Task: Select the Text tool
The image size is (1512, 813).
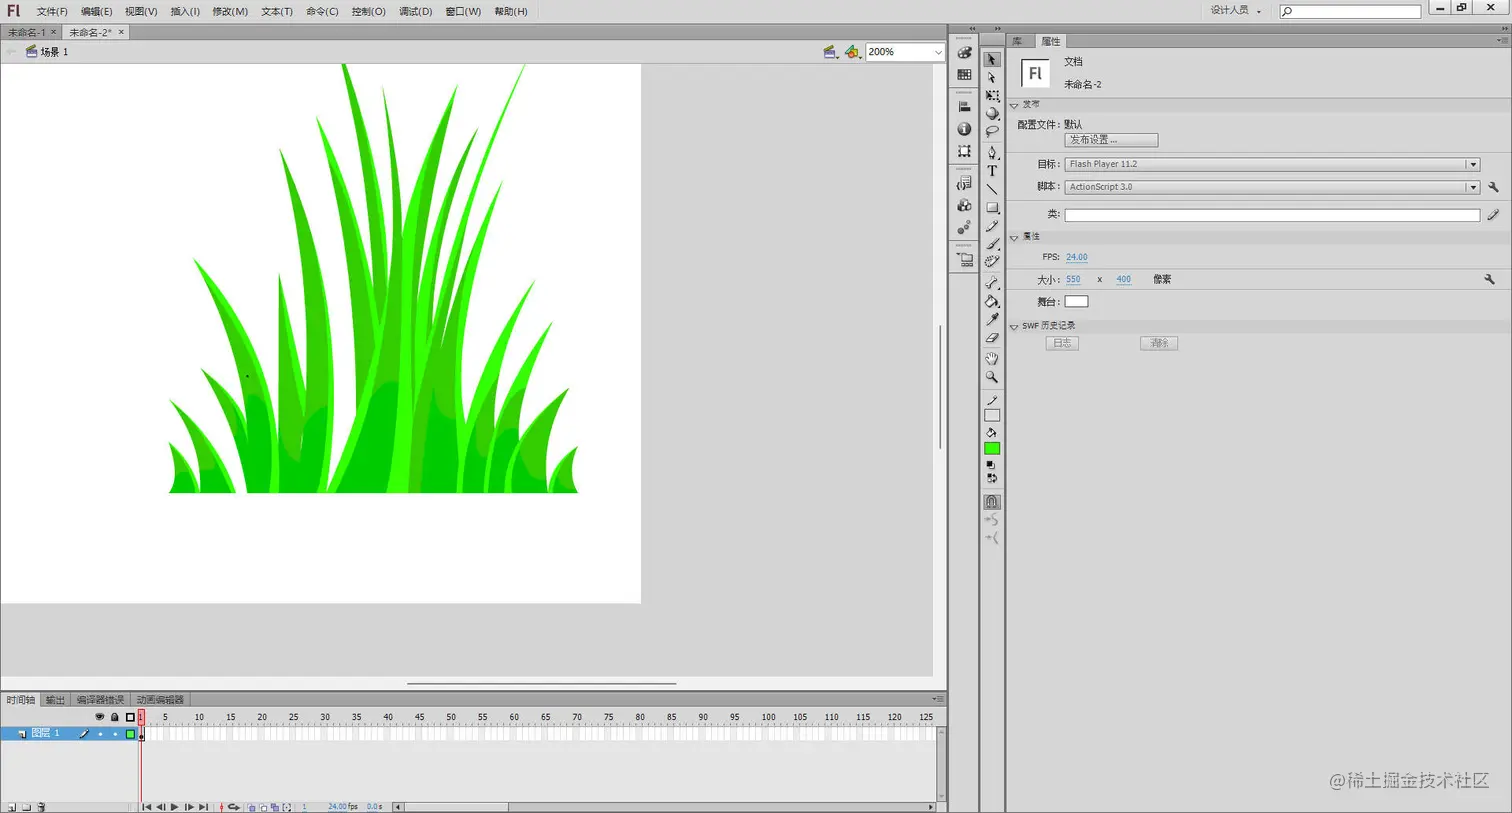Action: [x=991, y=170]
